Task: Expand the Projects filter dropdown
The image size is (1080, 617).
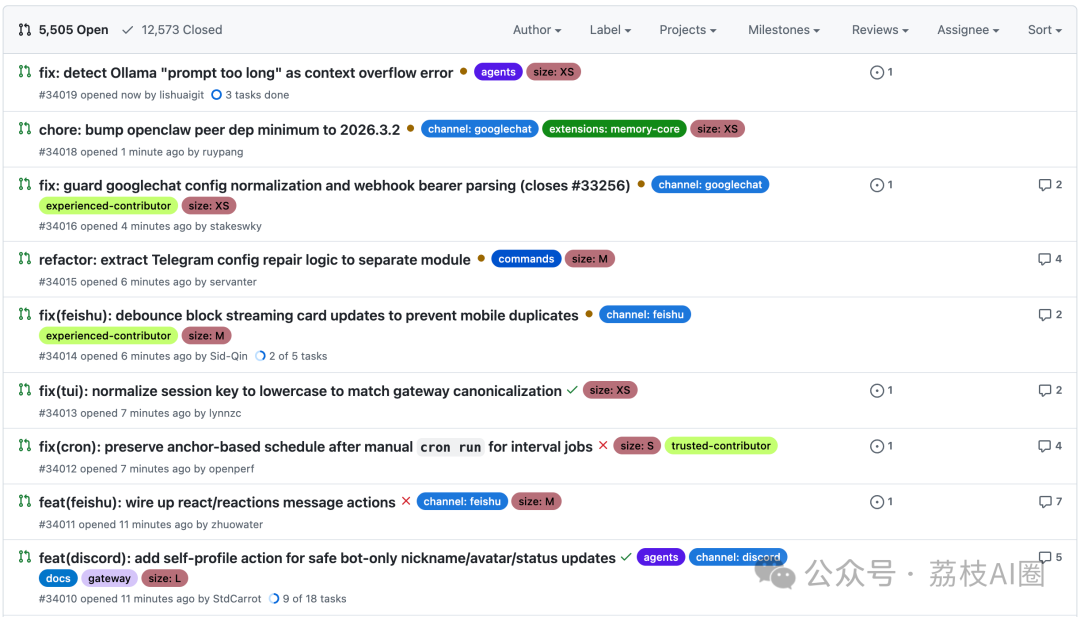Action: (688, 30)
